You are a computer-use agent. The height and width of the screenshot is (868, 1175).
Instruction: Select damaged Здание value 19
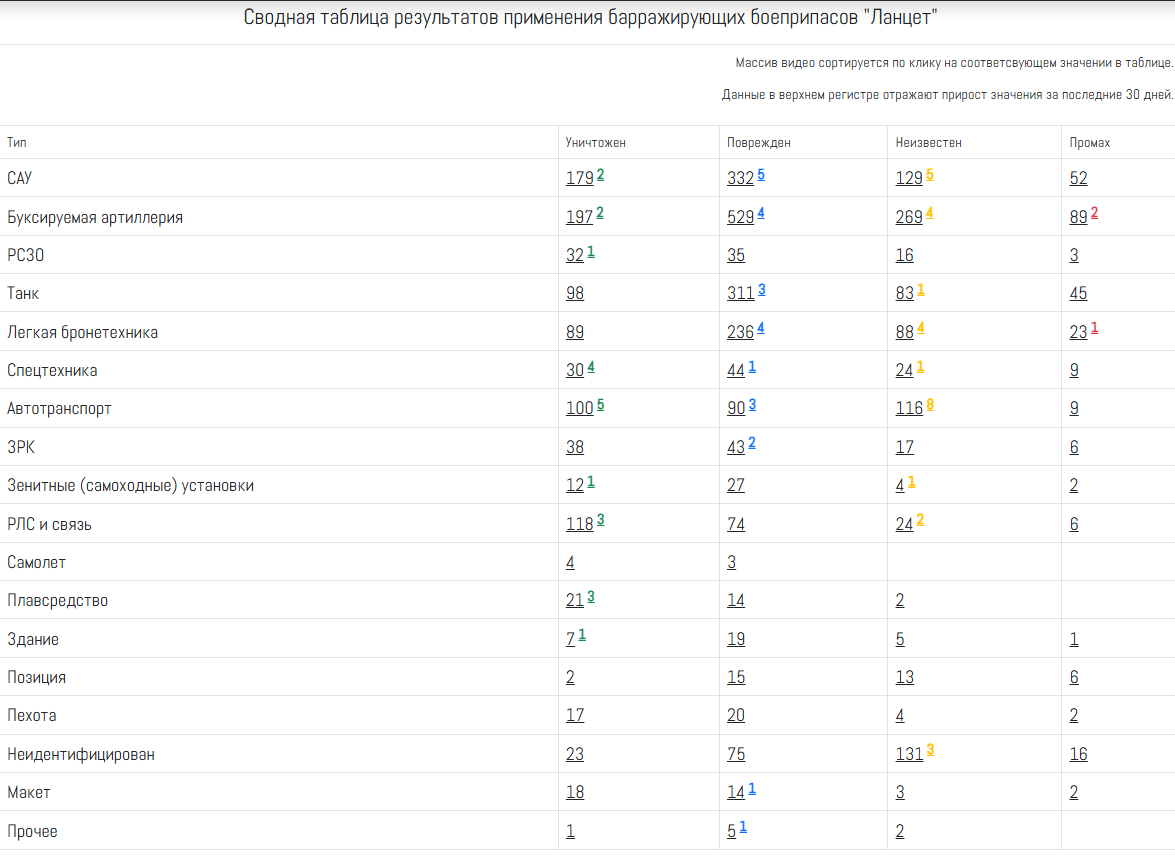736,640
